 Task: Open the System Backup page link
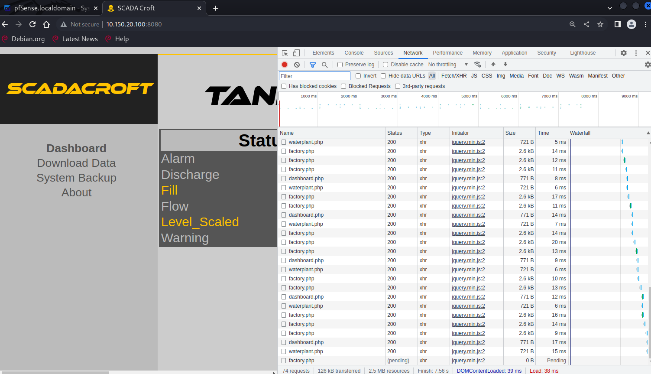[x=76, y=178]
